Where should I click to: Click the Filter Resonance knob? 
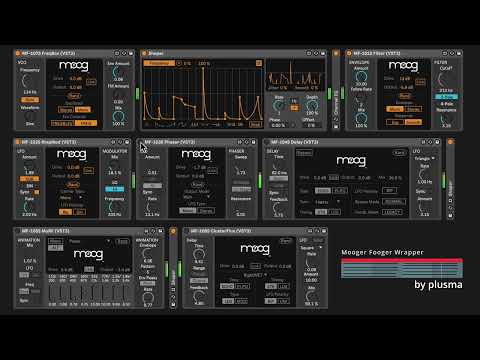pos(445,119)
